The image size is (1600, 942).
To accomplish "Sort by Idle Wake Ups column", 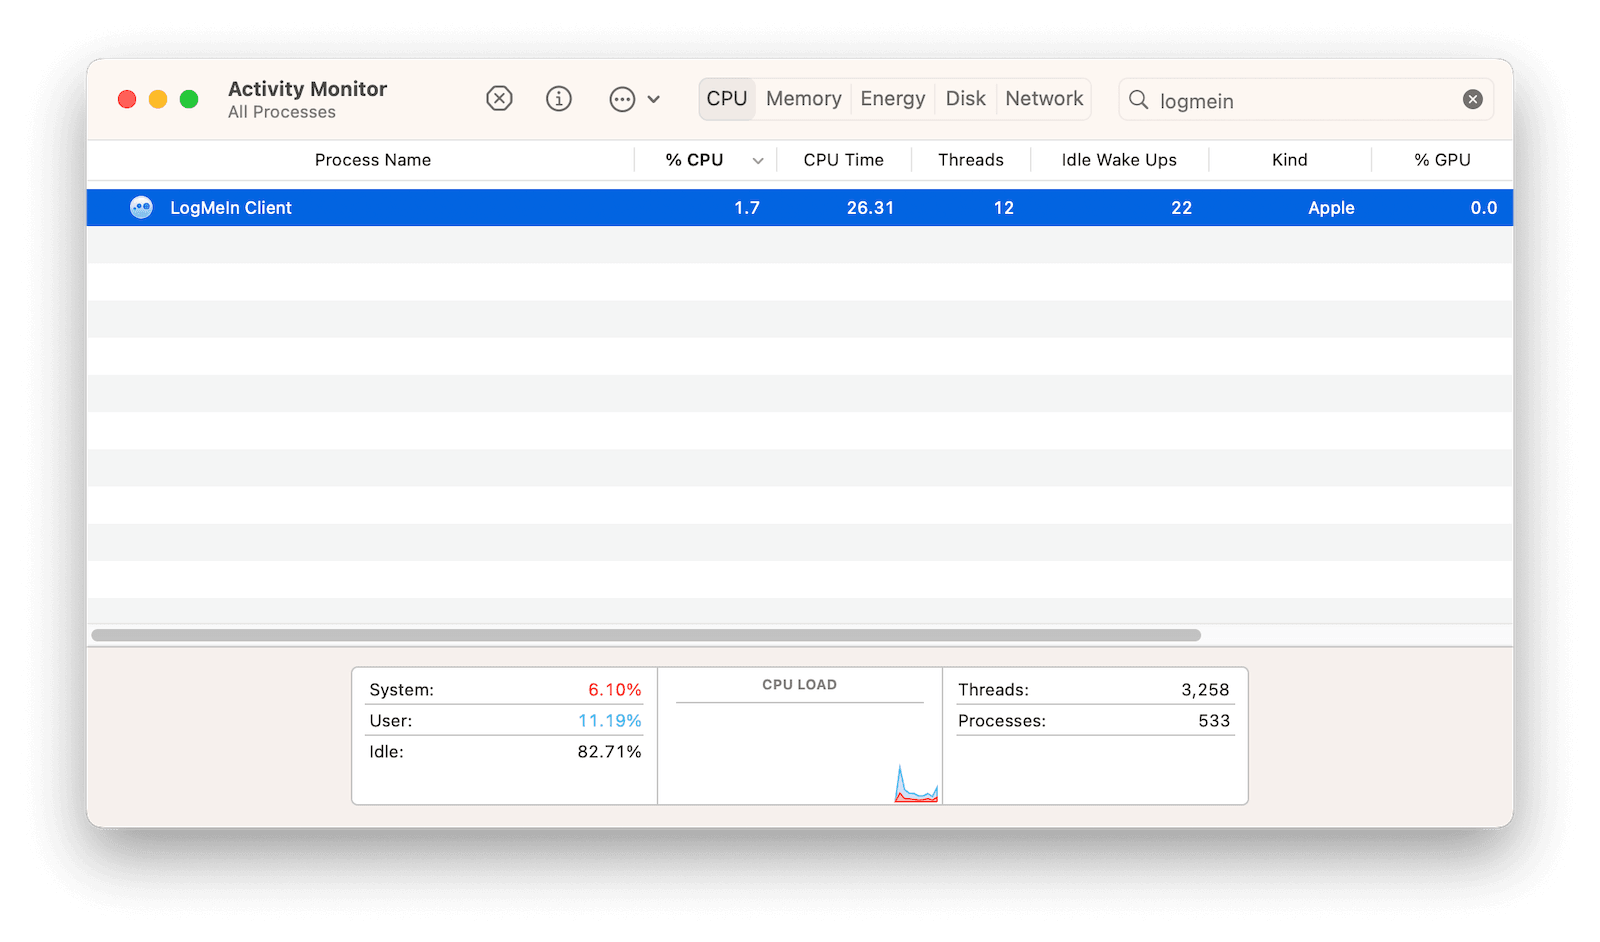I will coord(1119,160).
